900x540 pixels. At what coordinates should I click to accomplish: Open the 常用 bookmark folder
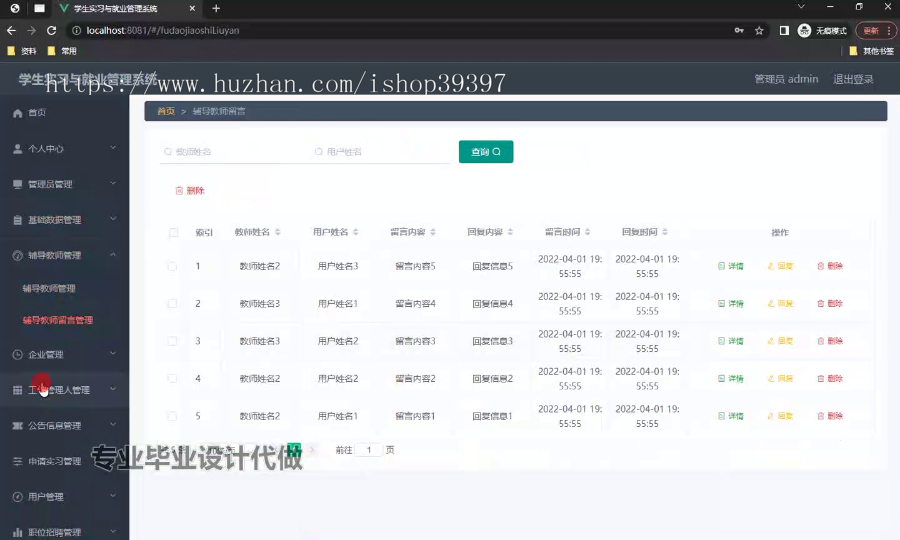(x=62, y=51)
